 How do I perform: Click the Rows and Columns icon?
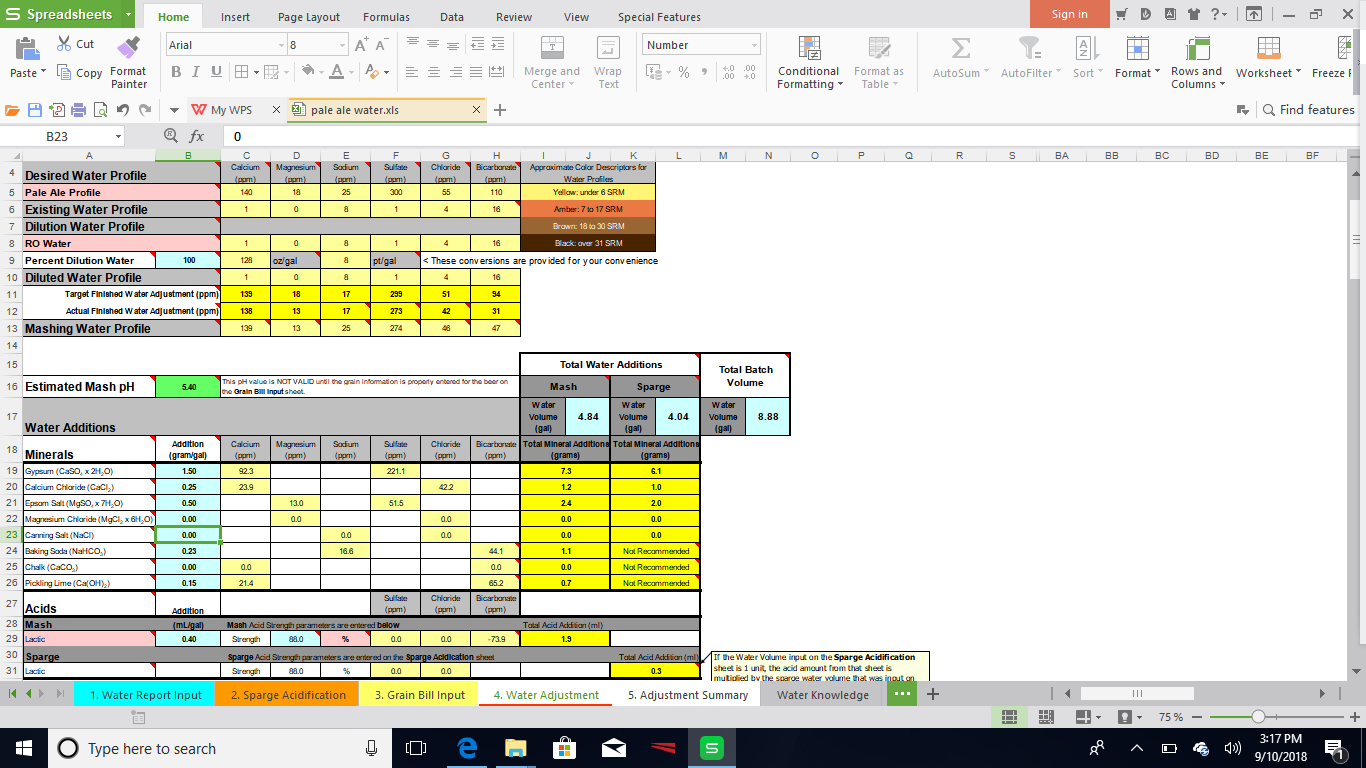click(x=1197, y=48)
